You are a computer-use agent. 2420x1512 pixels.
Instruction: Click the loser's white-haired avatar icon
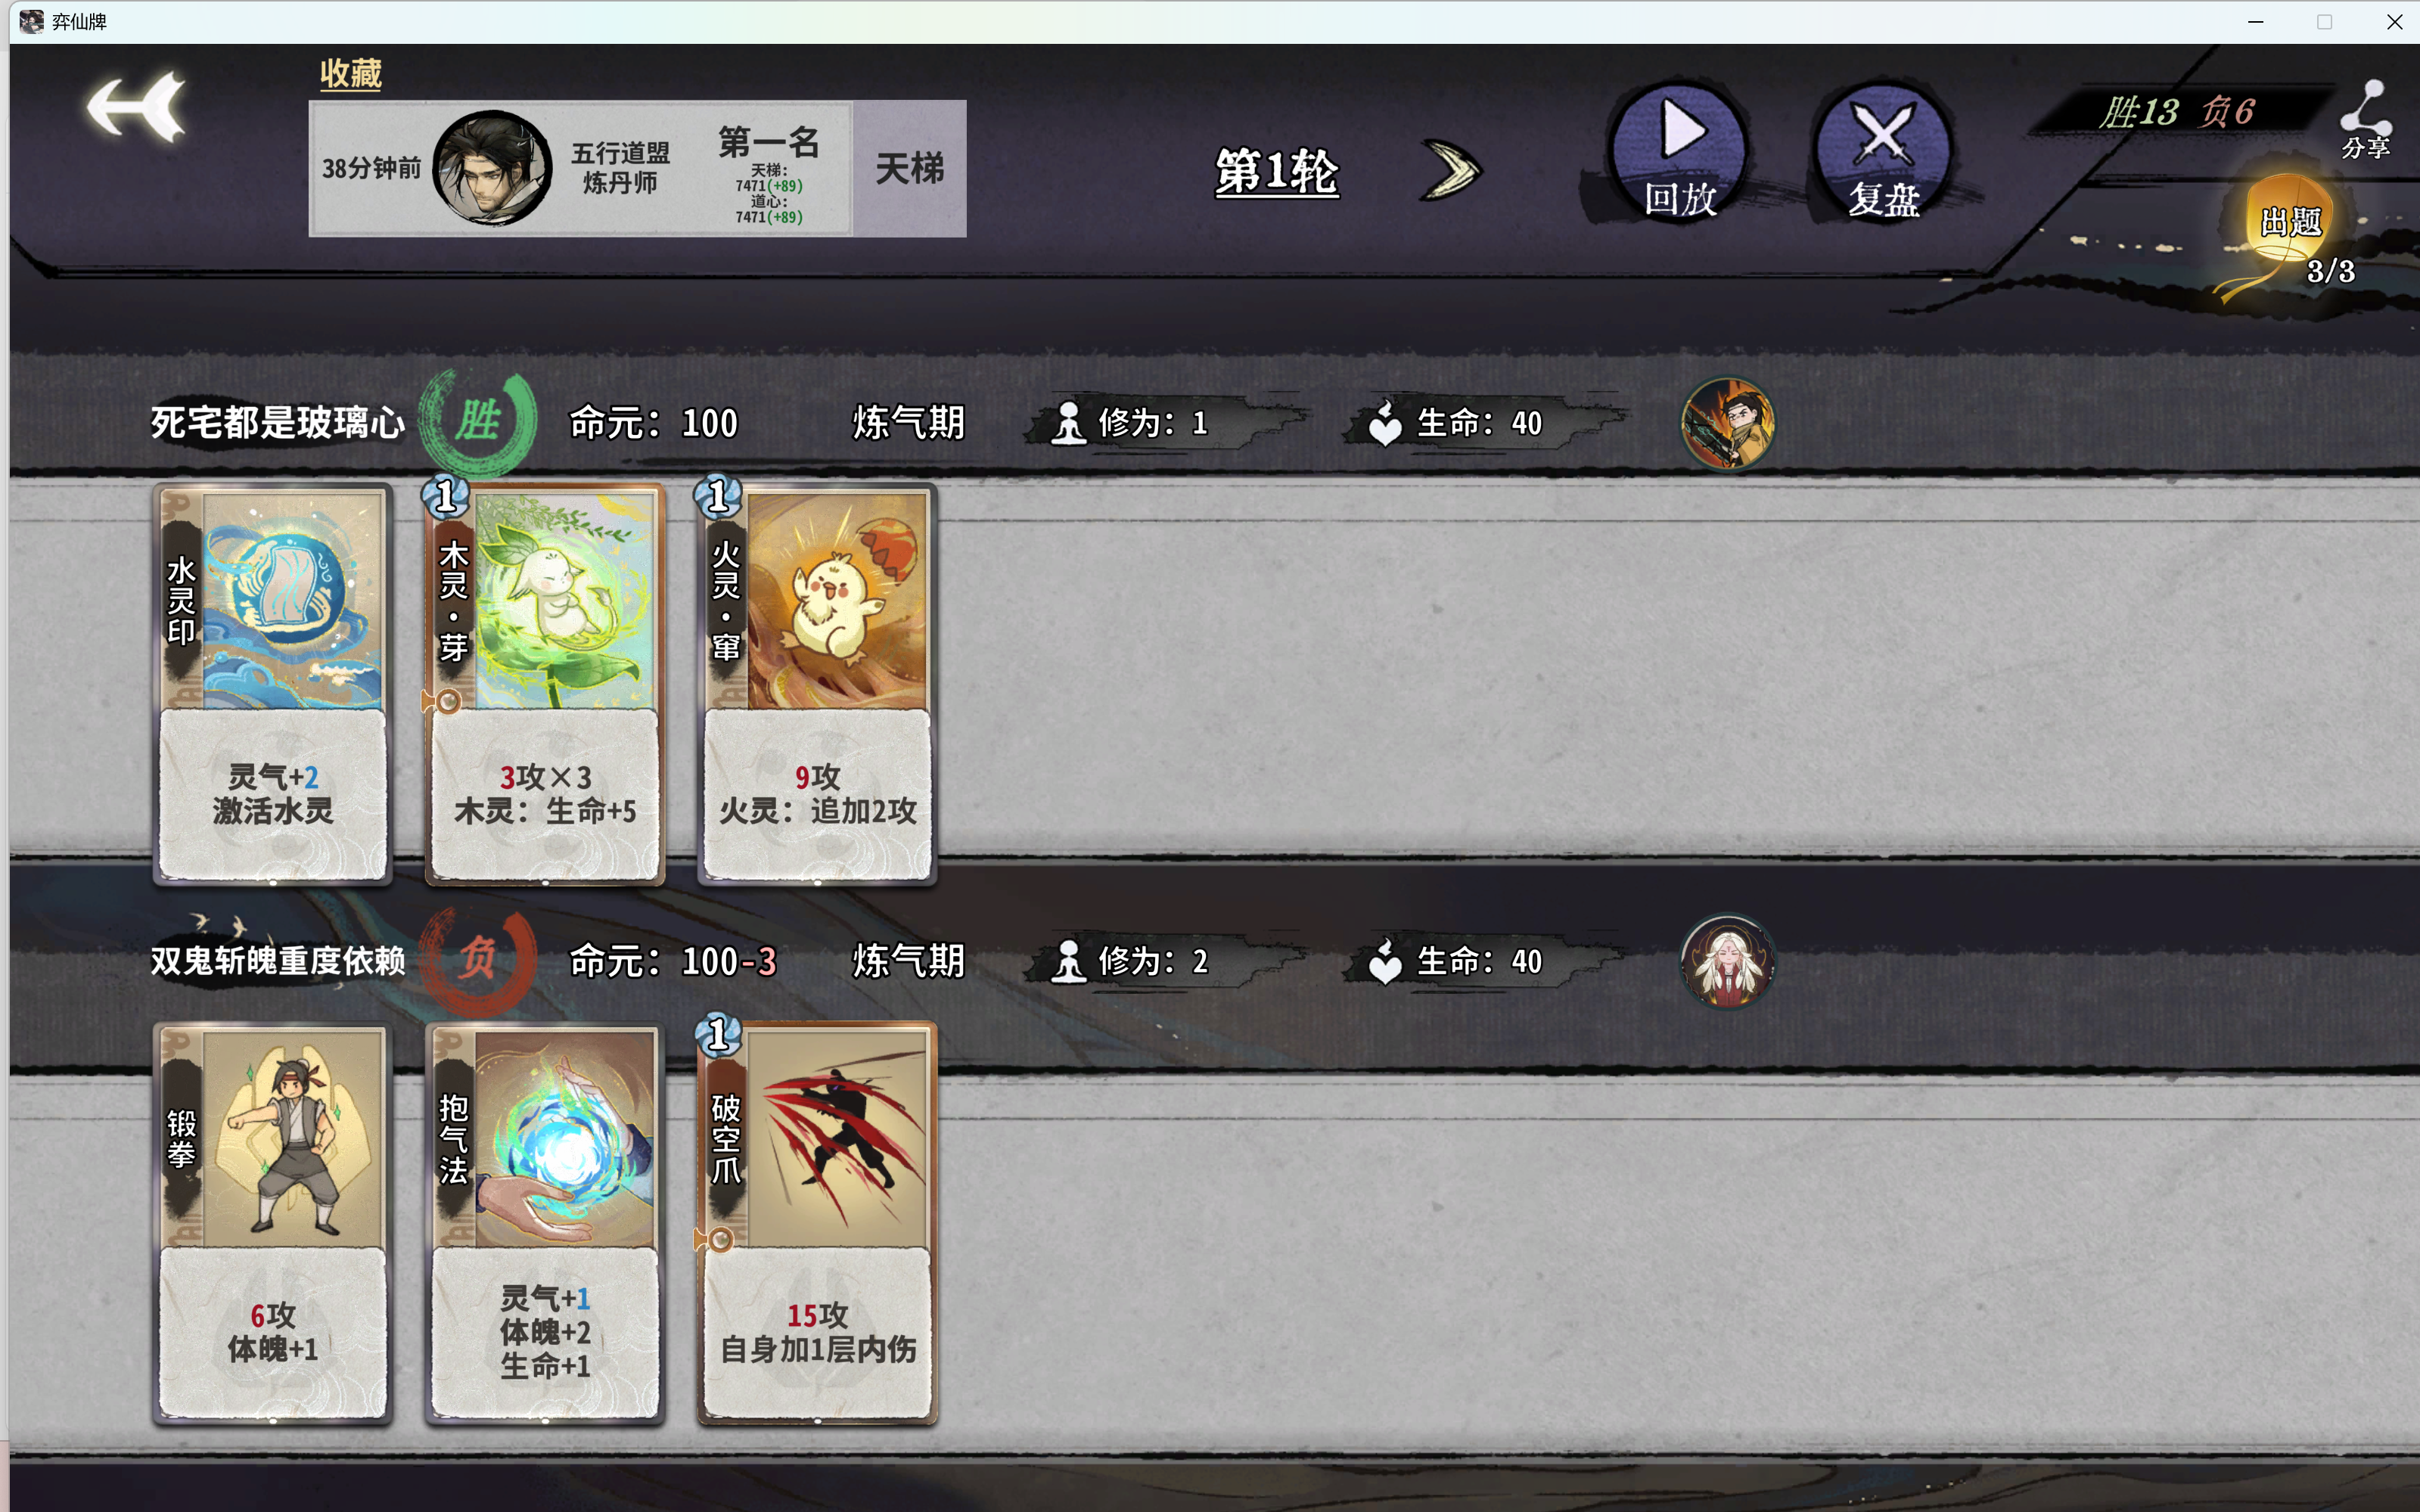1727,962
